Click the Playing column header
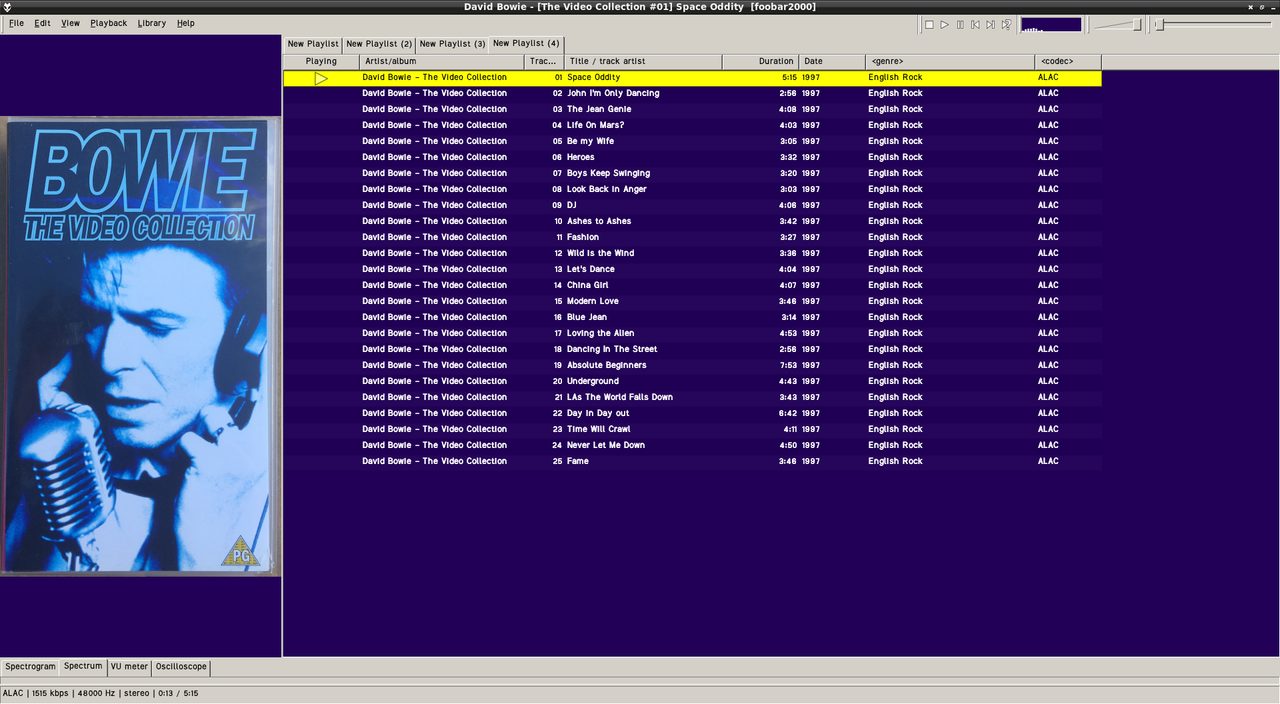 [321, 61]
